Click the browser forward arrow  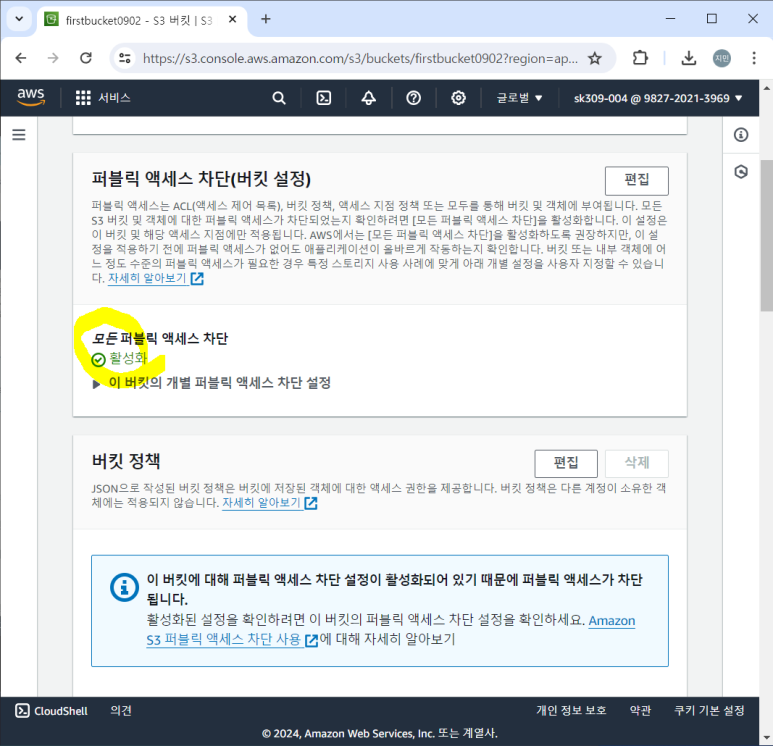(x=53, y=58)
